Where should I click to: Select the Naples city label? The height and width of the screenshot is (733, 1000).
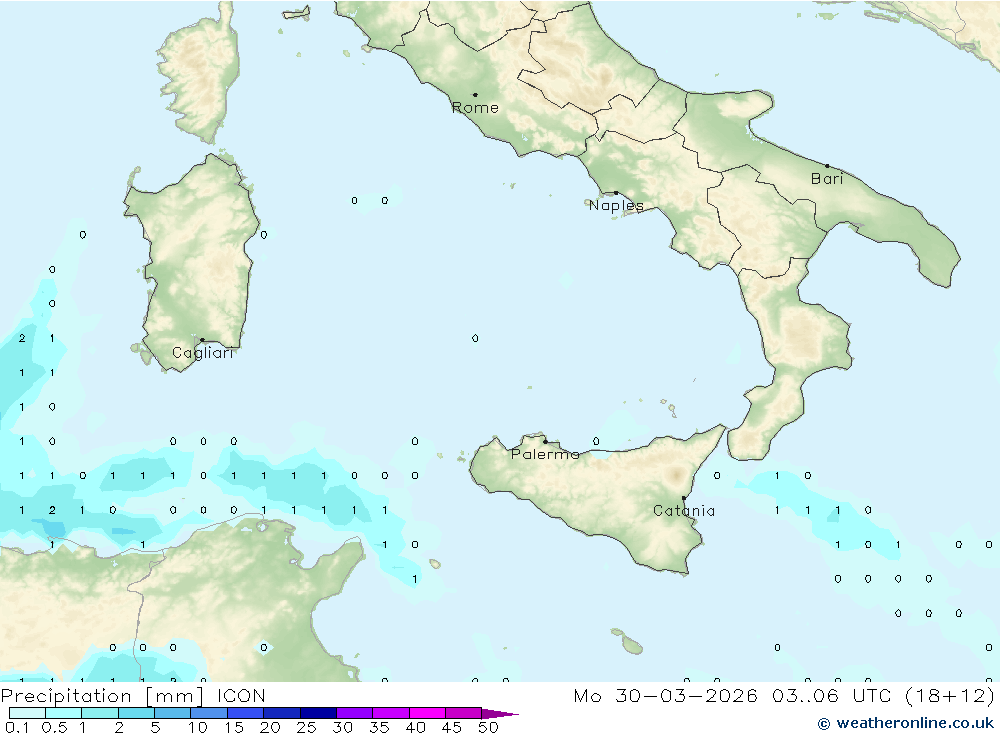tap(616, 205)
